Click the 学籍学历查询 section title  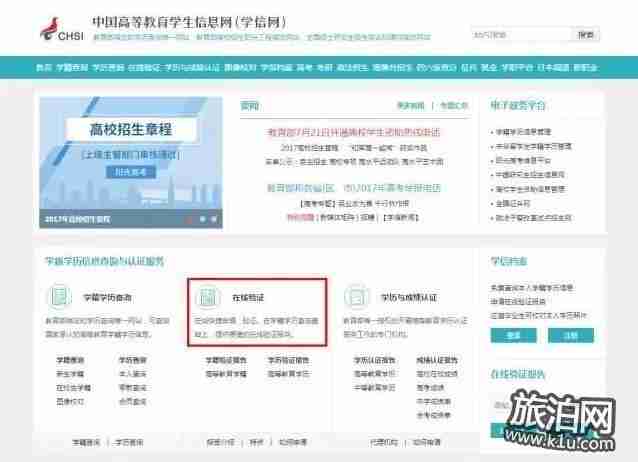pos(107,298)
